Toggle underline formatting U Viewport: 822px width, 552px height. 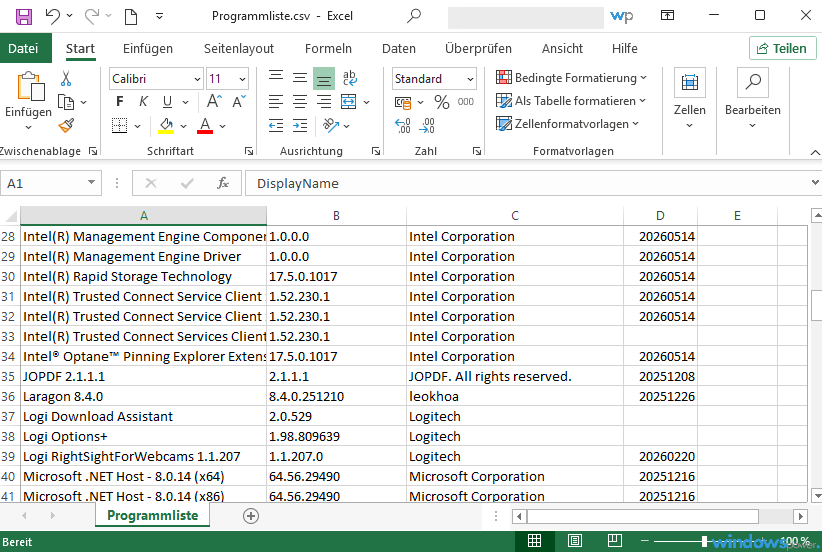167,102
